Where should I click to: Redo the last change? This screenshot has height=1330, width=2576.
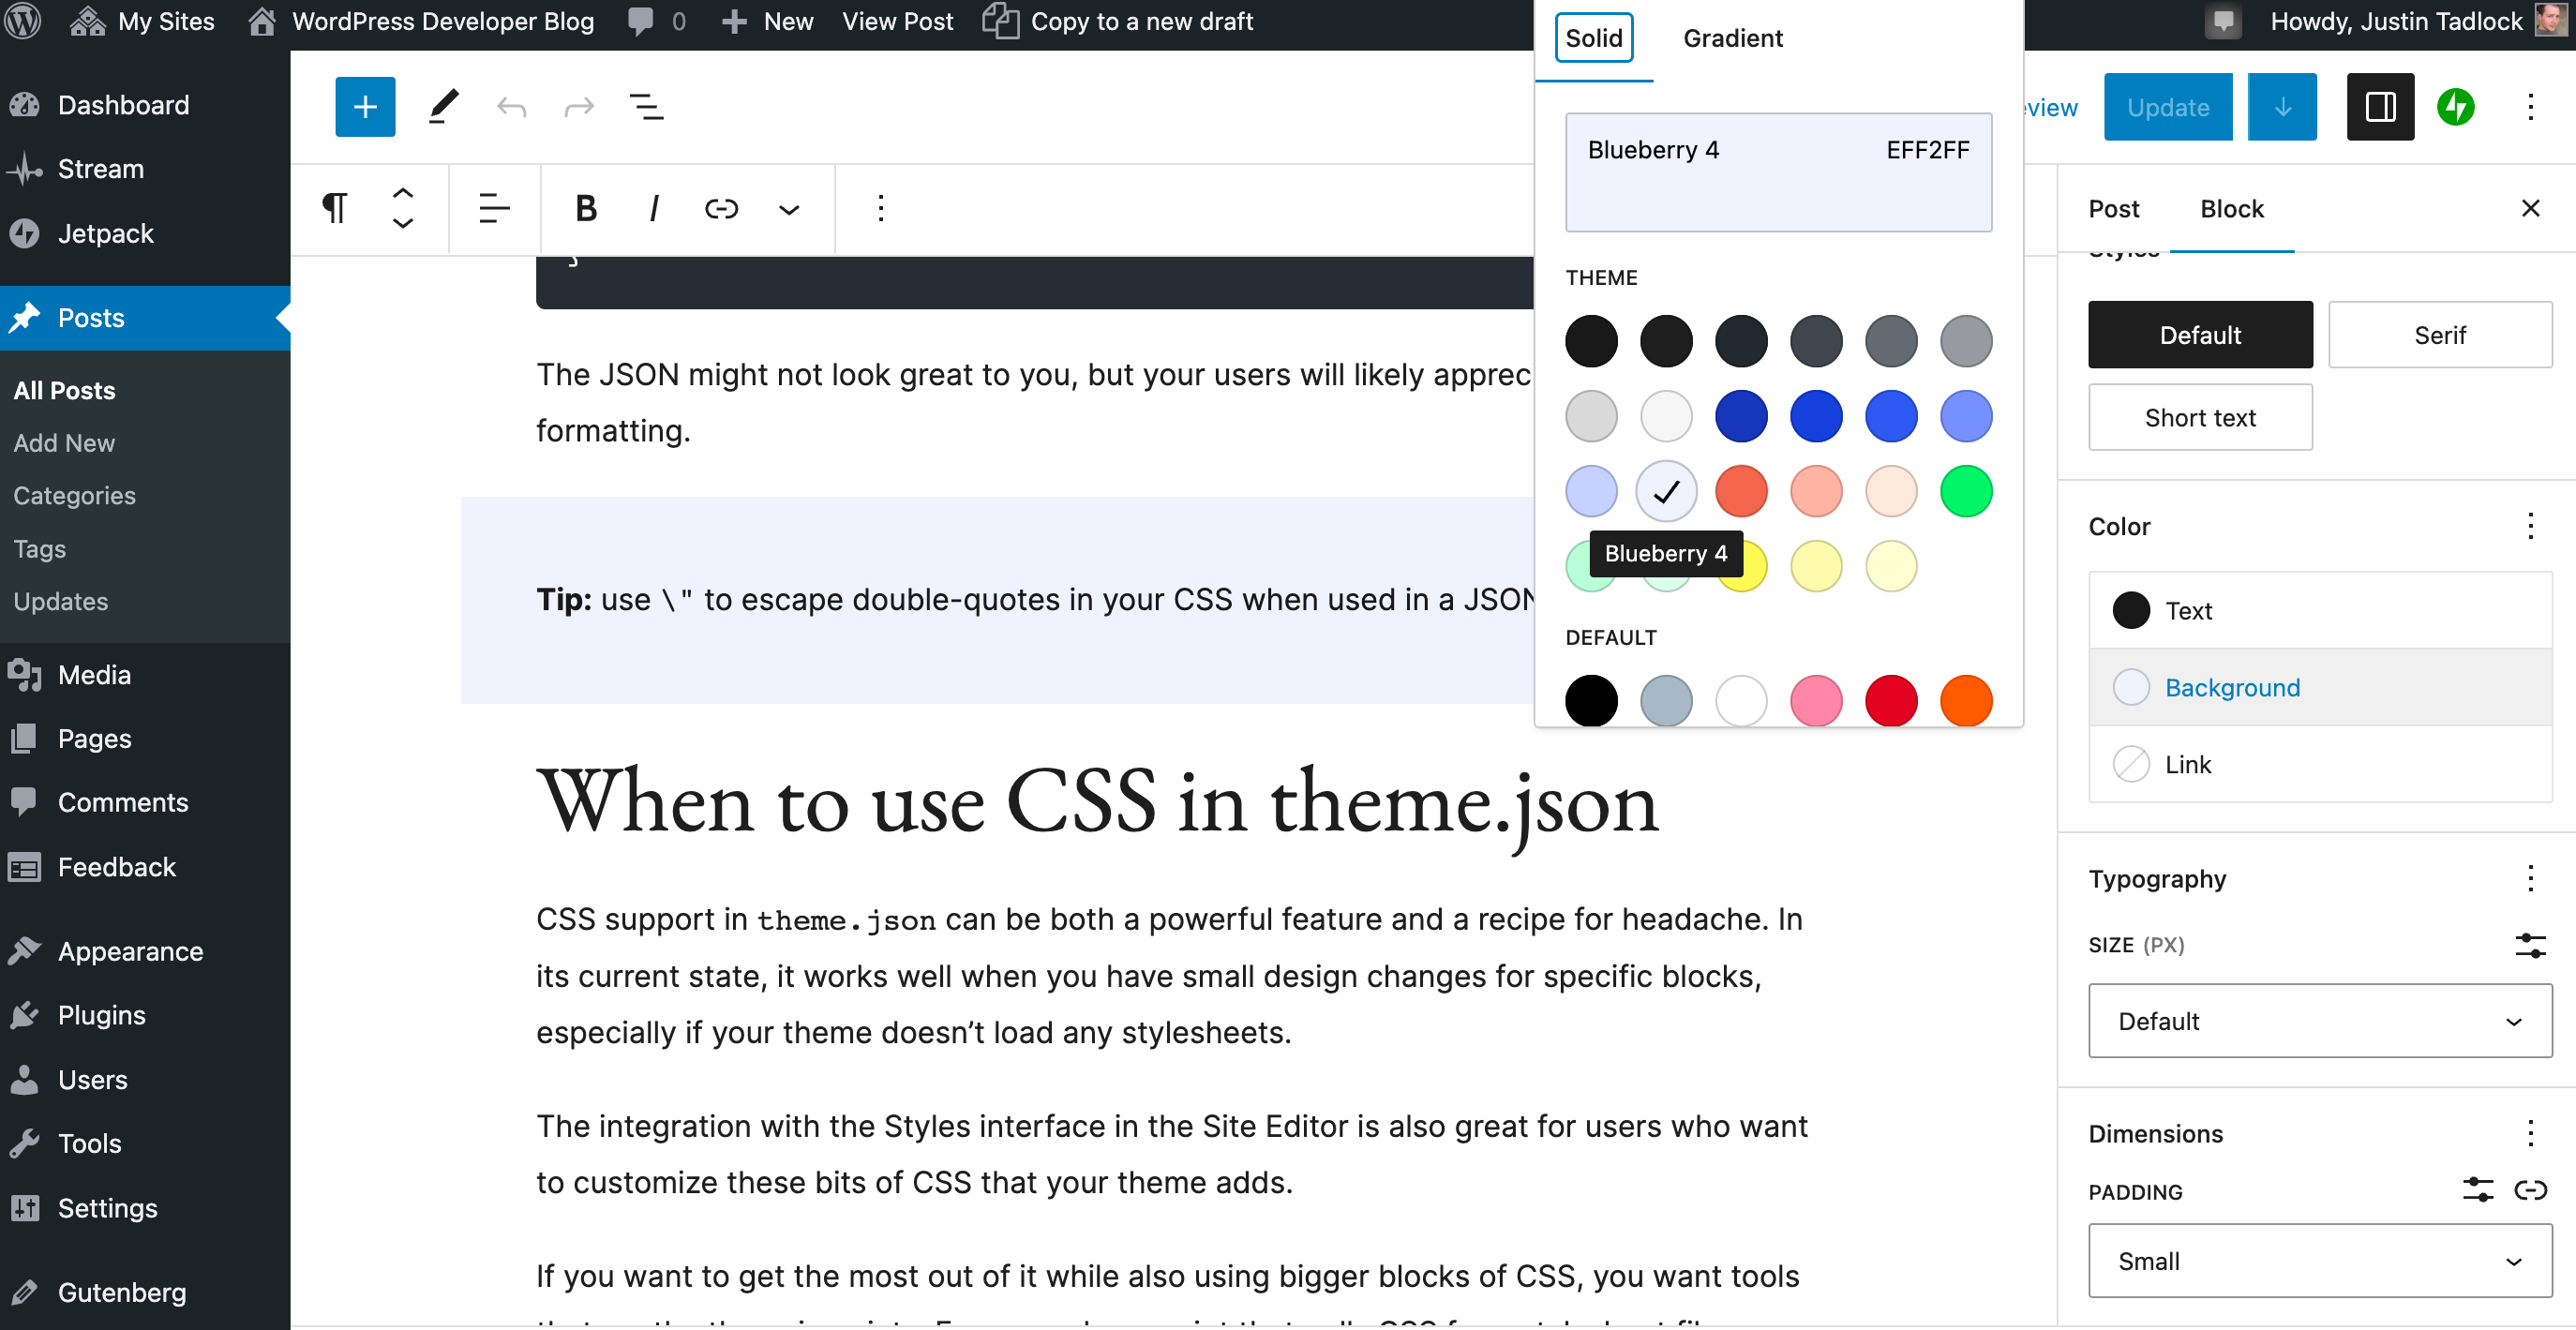click(579, 107)
